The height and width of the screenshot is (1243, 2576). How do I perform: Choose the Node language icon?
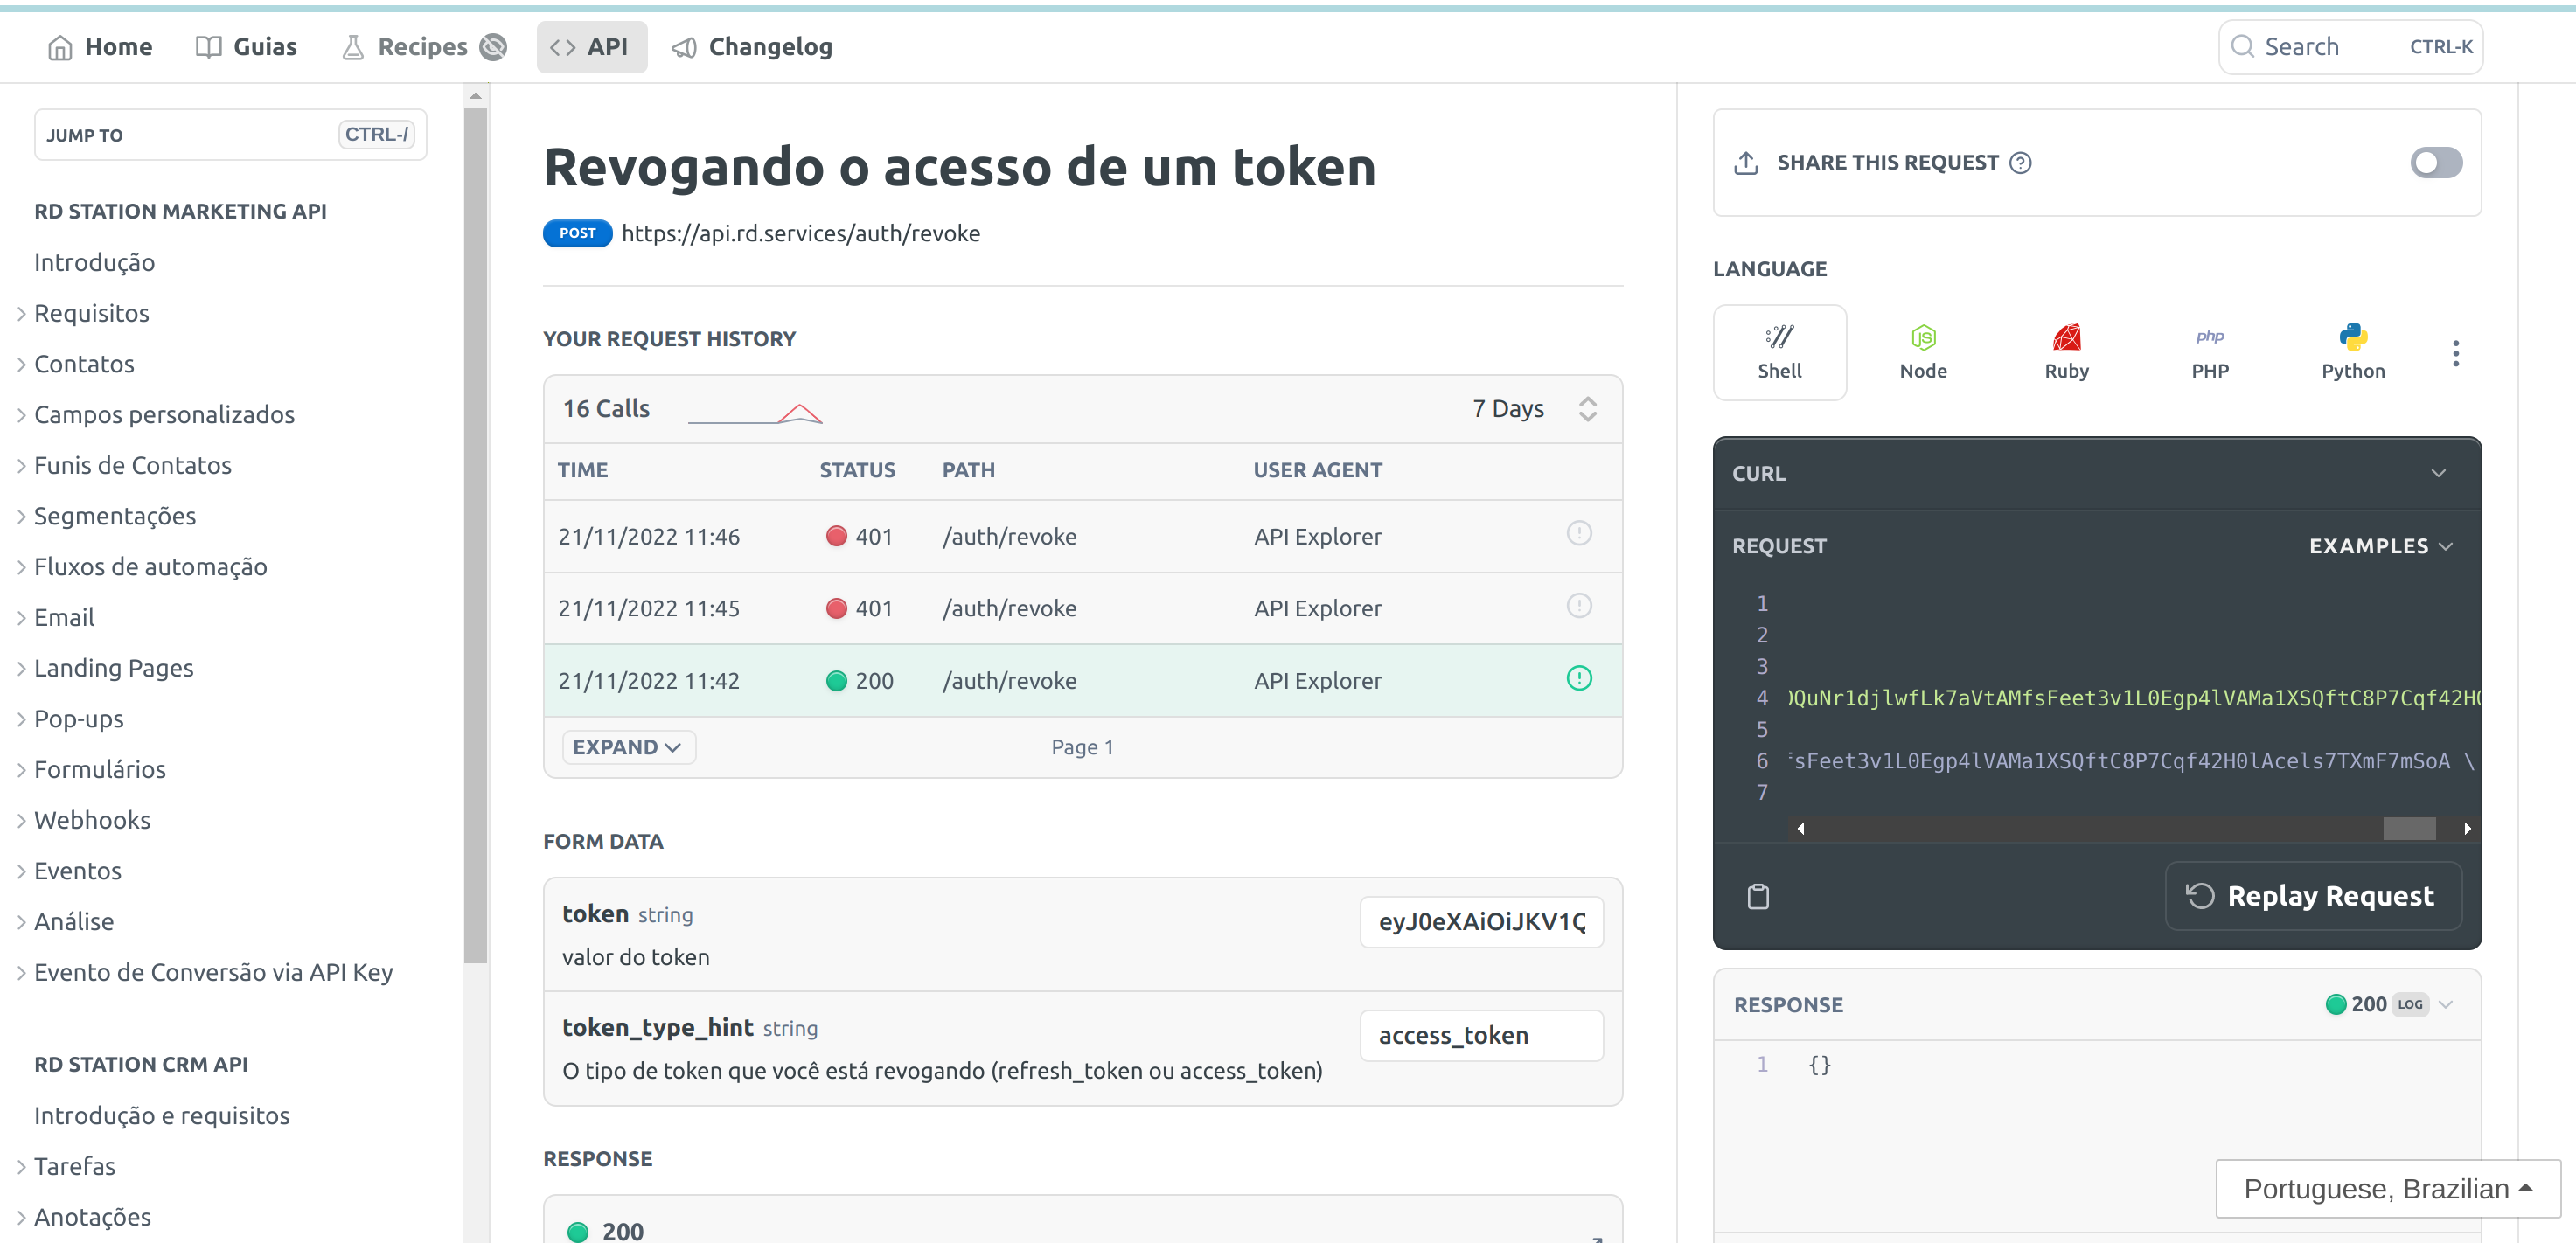point(1922,352)
